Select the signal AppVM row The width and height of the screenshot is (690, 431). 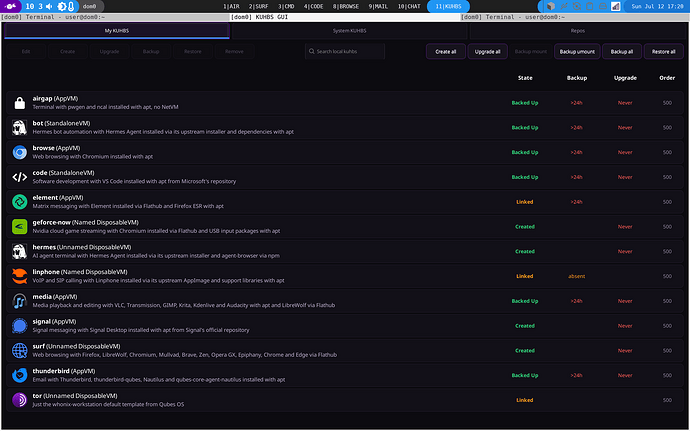[x=345, y=326]
